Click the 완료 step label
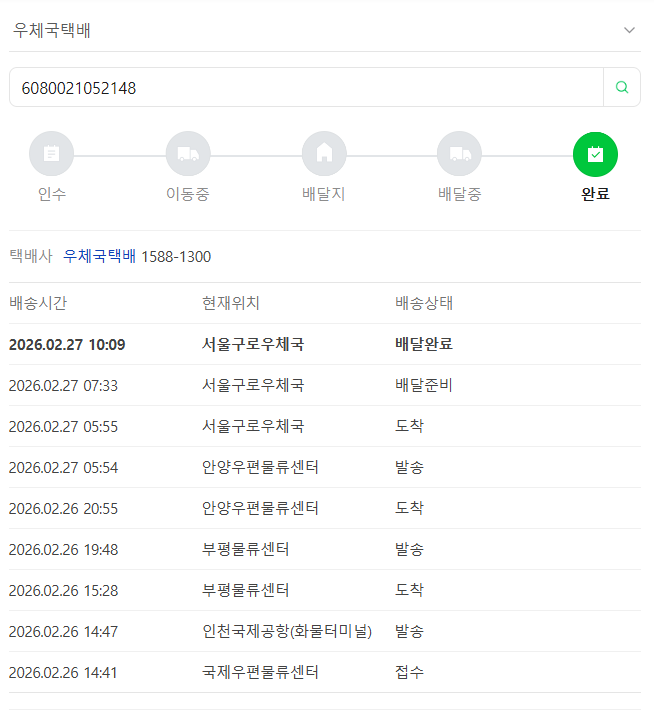Screen dimensions: 654x723 click(x=595, y=194)
